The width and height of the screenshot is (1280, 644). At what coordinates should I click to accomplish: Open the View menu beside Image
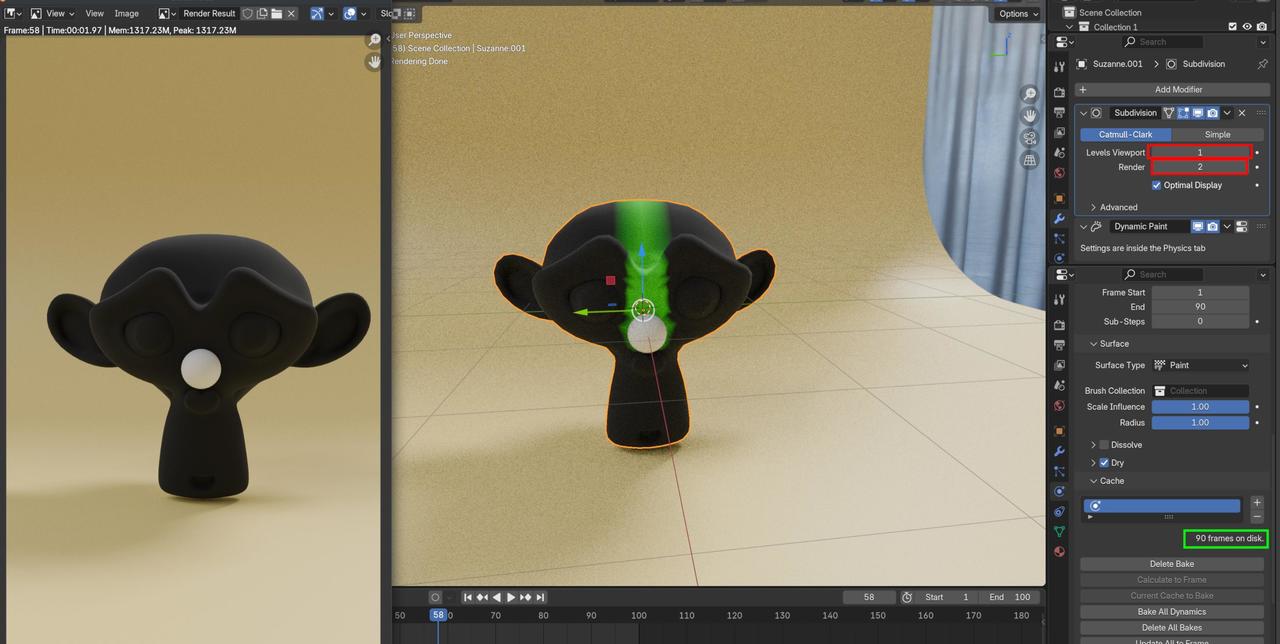[x=94, y=13]
